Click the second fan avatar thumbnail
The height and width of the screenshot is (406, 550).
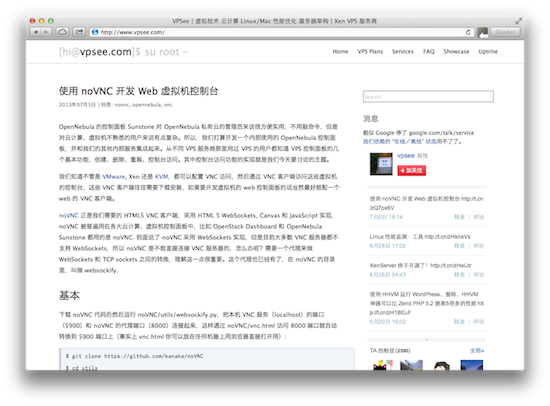(411, 365)
